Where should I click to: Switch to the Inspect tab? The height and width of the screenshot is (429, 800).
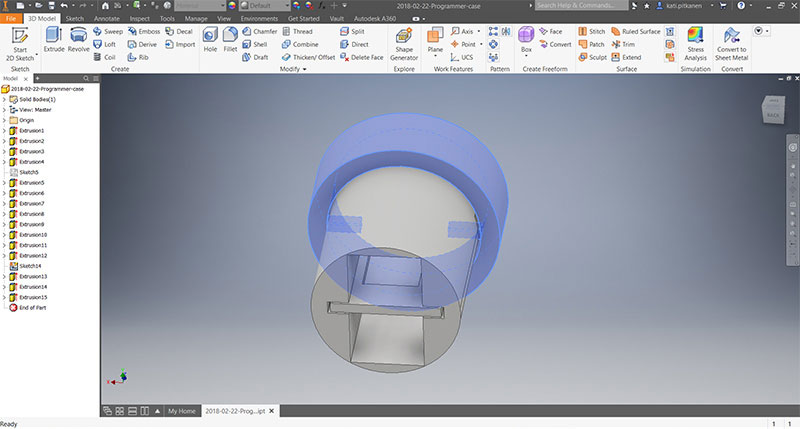139,18
